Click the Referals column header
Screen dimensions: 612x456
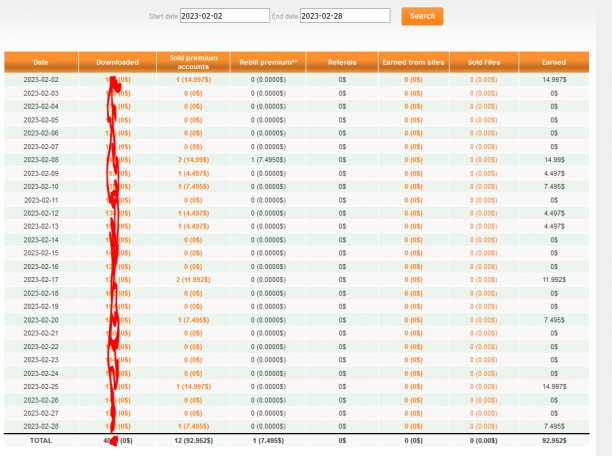tap(342, 62)
